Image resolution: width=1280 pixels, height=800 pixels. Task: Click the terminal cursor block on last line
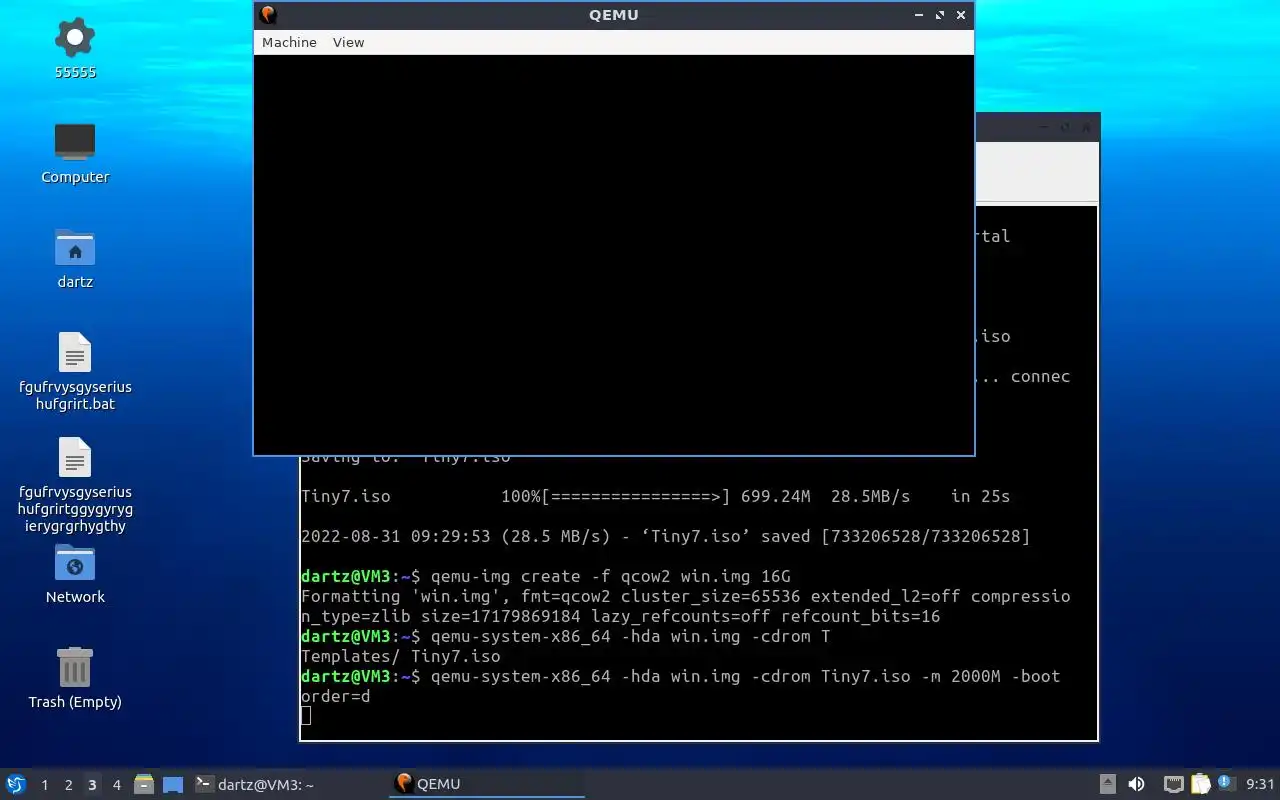pos(306,715)
